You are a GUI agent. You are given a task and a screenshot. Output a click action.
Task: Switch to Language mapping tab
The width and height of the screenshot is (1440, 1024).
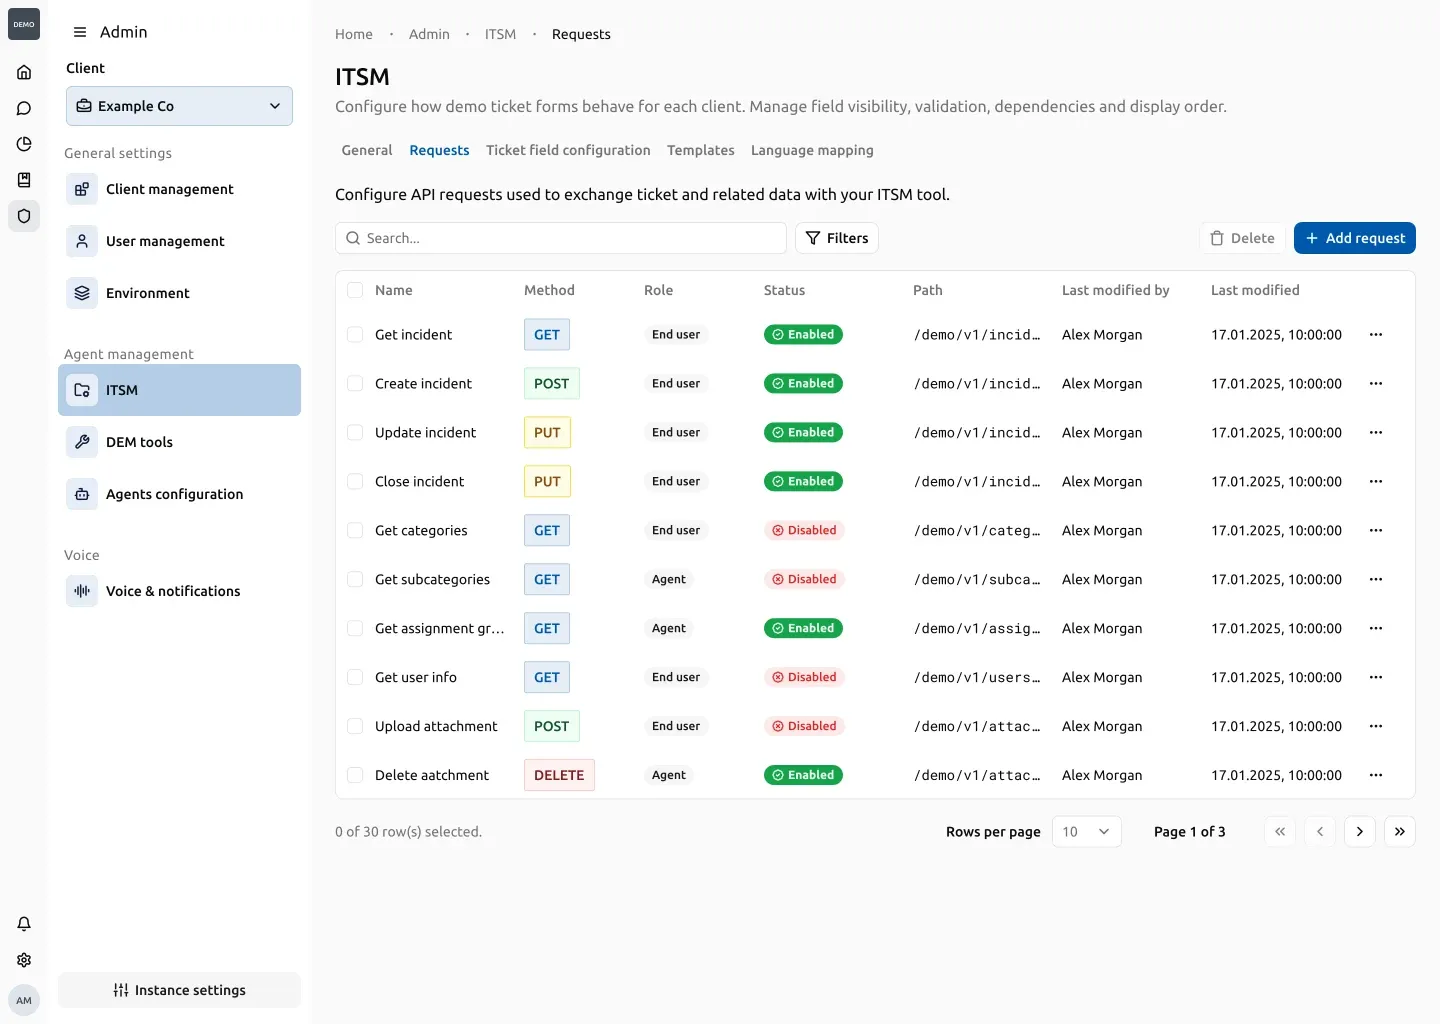(x=812, y=151)
